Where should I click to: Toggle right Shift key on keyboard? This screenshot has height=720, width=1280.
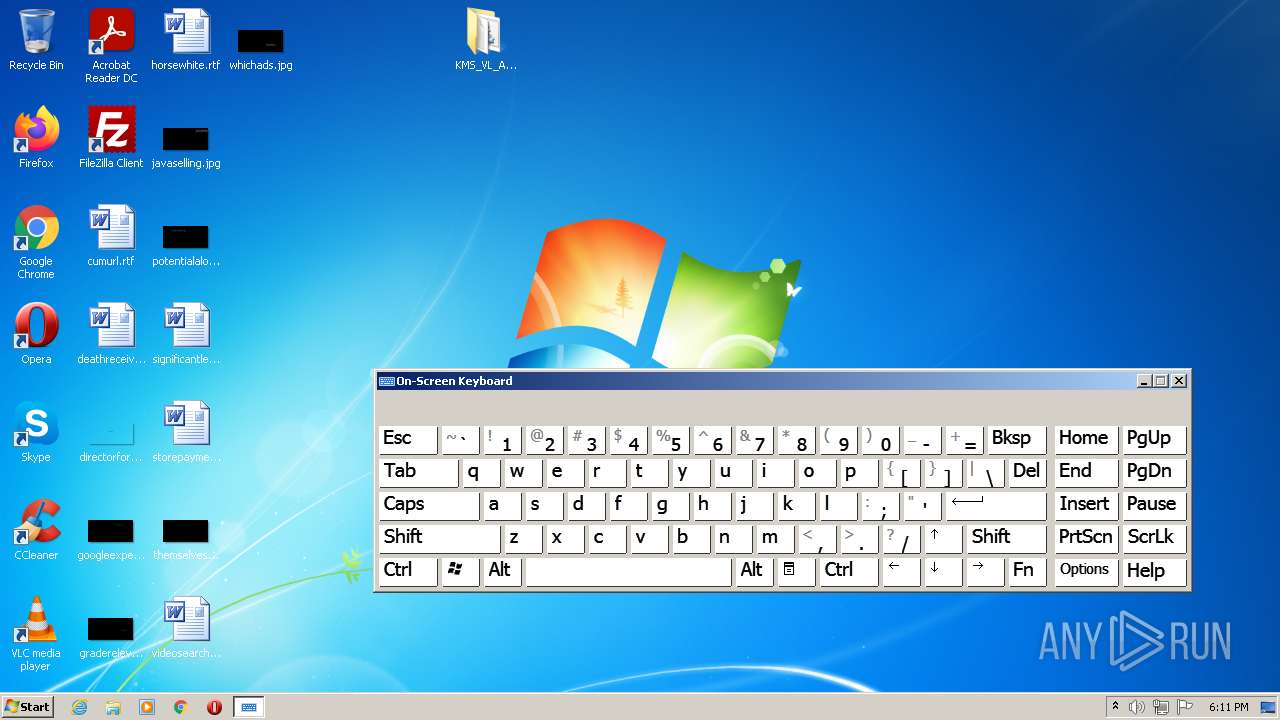pyautogui.click(x=1008, y=538)
